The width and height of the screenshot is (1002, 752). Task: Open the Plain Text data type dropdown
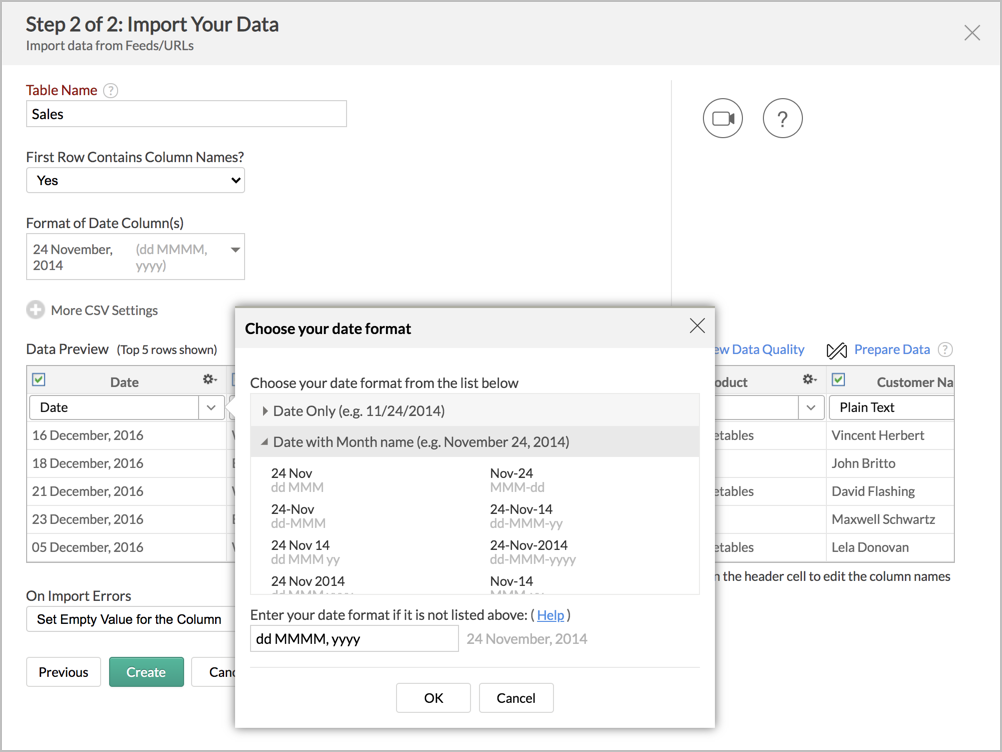891,408
